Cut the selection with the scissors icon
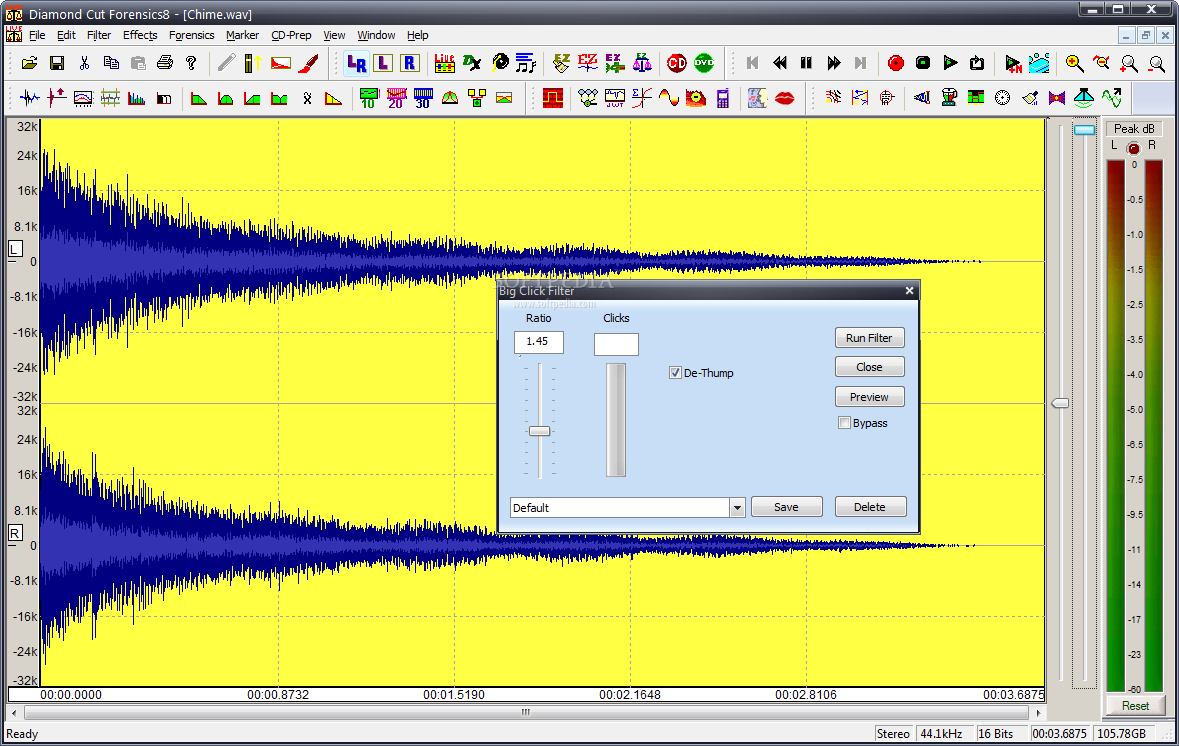1179x746 pixels. (83, 63)
